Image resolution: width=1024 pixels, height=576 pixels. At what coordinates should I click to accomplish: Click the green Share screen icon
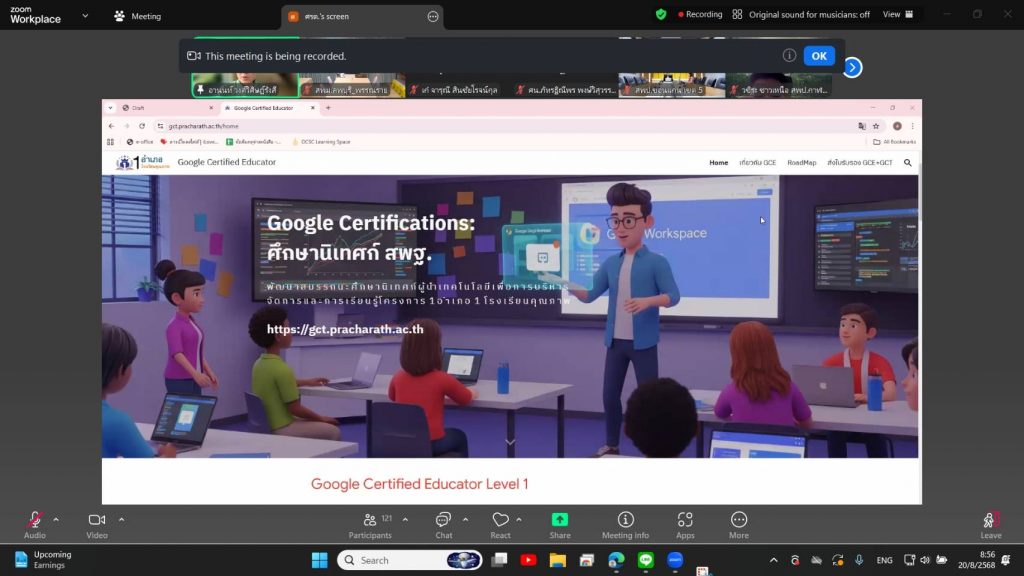(560, 519)
